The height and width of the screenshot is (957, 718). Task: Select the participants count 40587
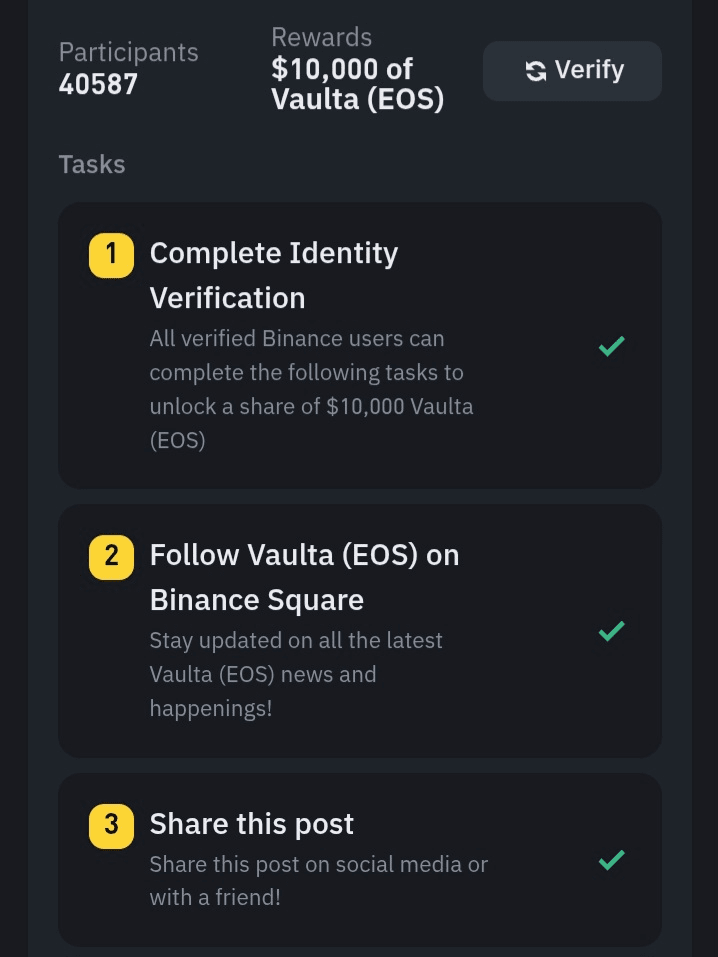[98, 85]
